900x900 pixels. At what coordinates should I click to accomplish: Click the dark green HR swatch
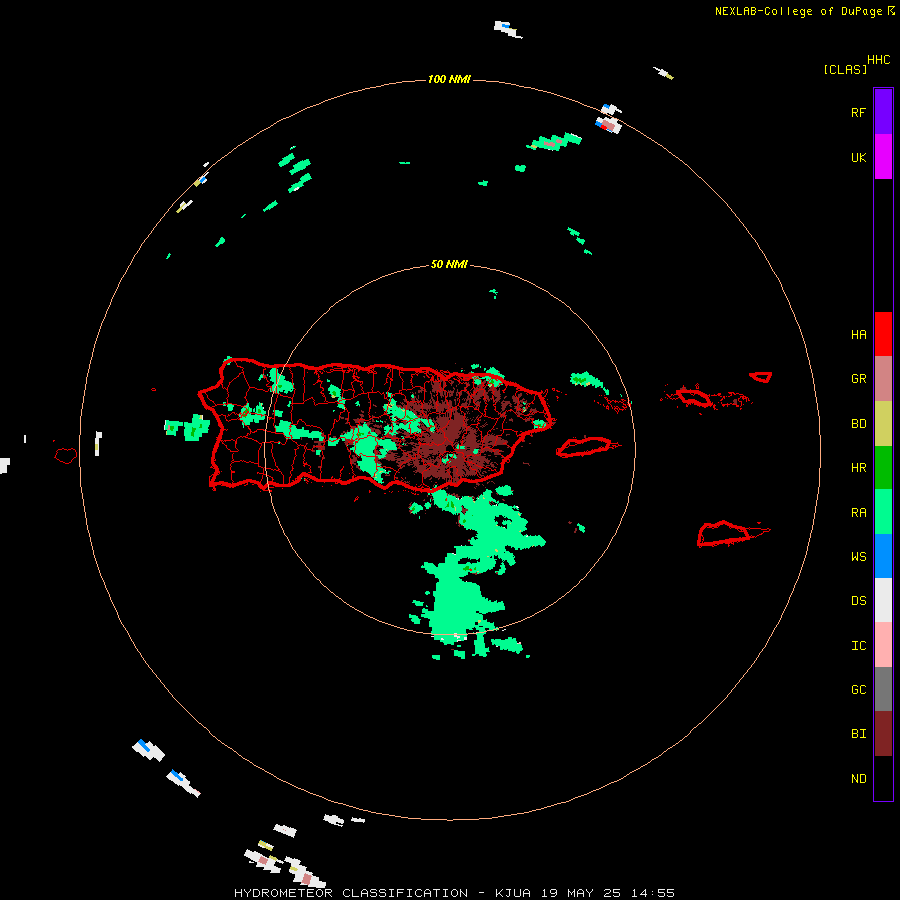point(883,468)
